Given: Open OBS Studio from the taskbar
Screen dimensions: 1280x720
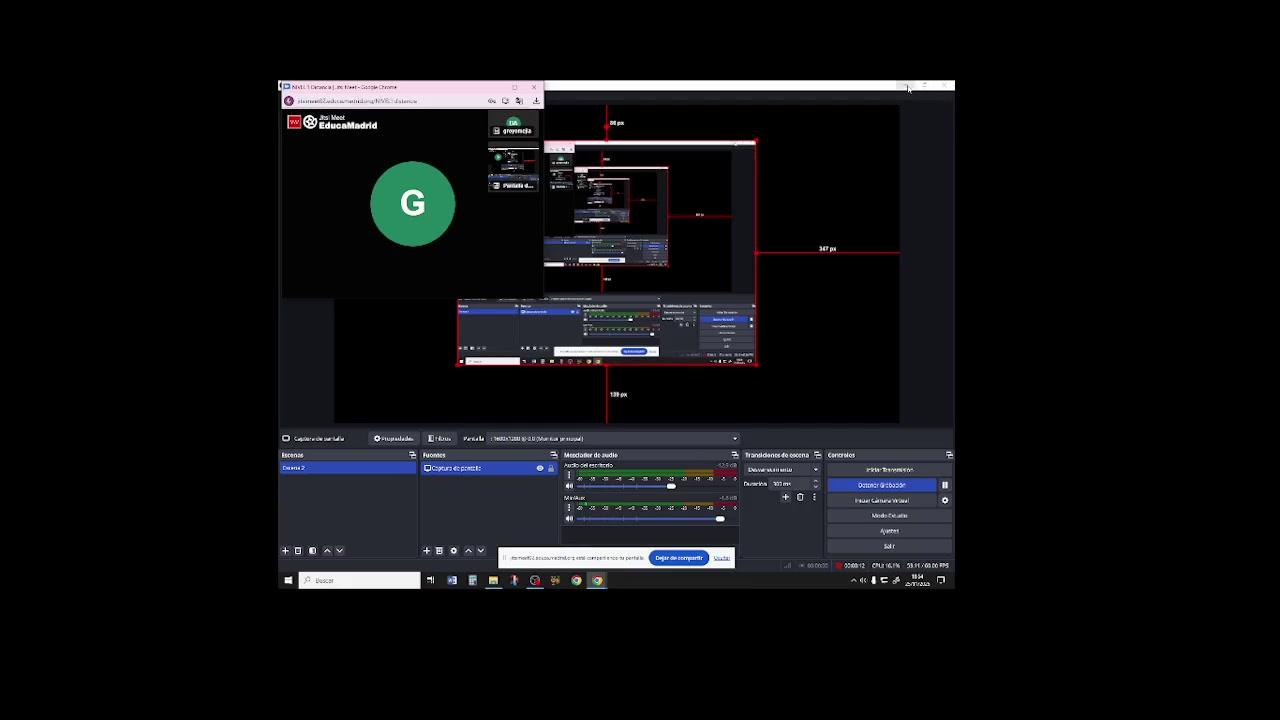Looking at the screenshot, I should pos(535,580).
